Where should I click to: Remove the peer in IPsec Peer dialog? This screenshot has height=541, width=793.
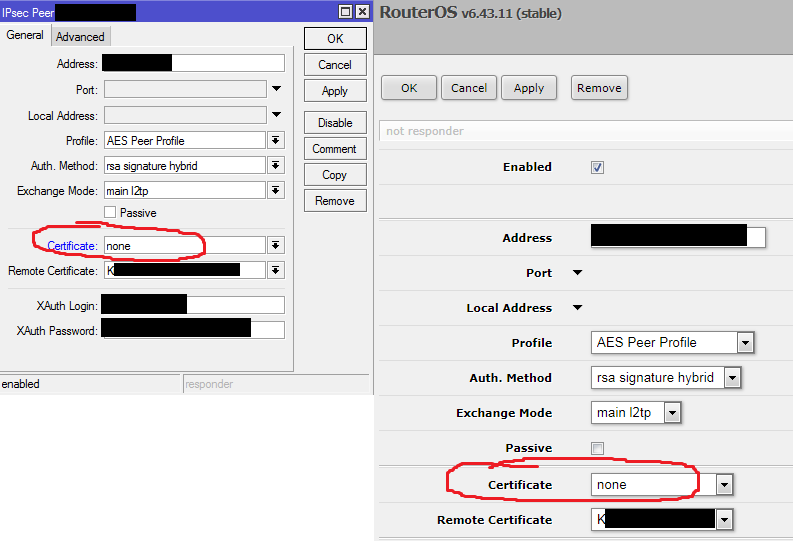[x=335, y=201]
